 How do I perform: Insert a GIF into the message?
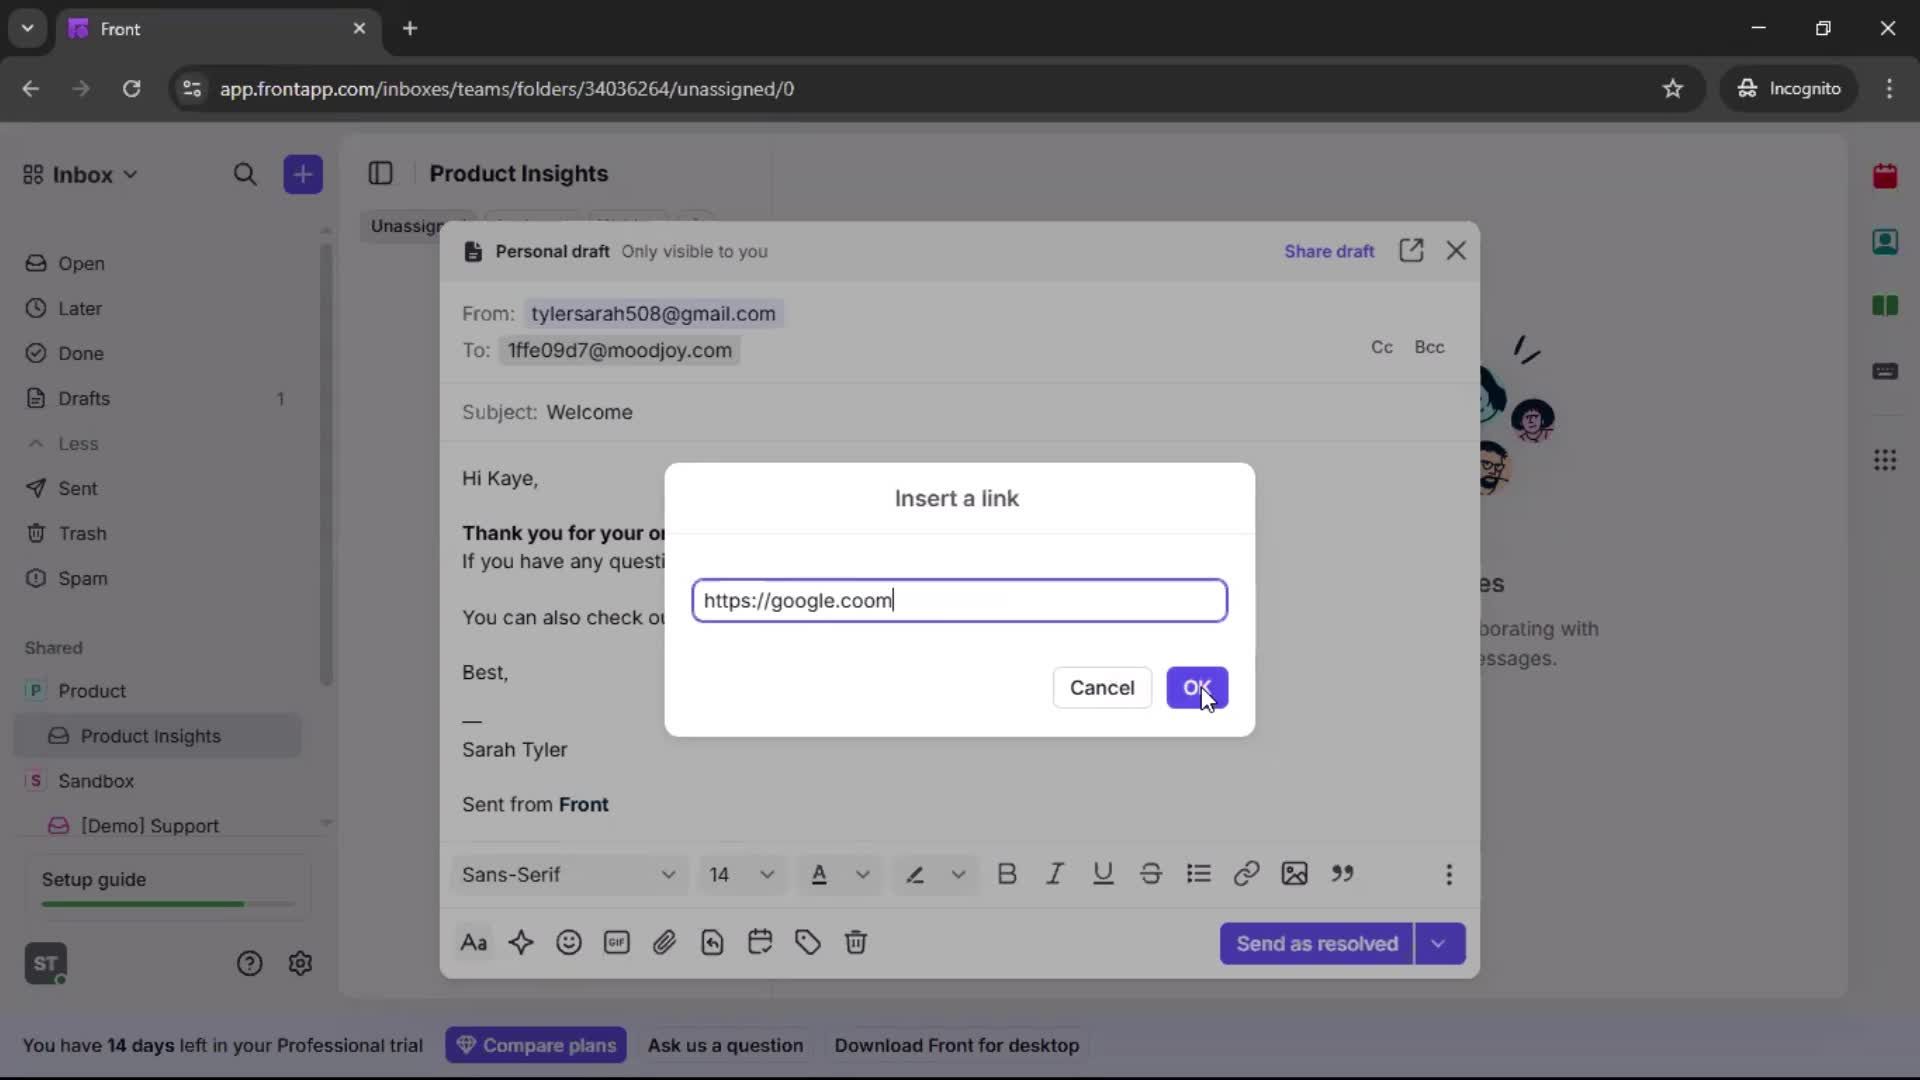[x=617, y=943]
